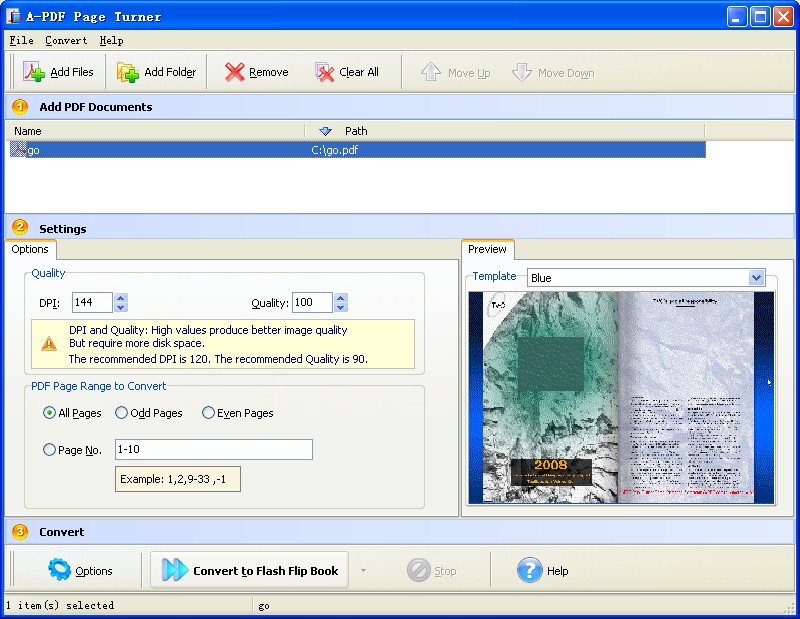800x619 pixels.
Task: Select the Move Up icon
Action: point(429,71)
